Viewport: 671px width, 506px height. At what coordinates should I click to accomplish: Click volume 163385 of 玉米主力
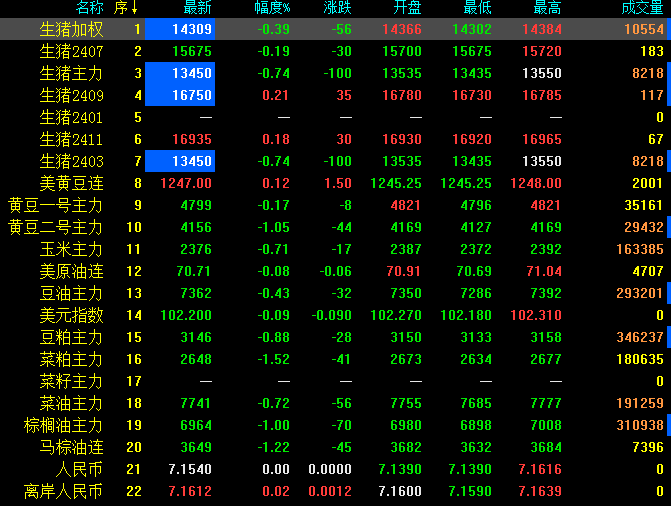coord(640,250)
